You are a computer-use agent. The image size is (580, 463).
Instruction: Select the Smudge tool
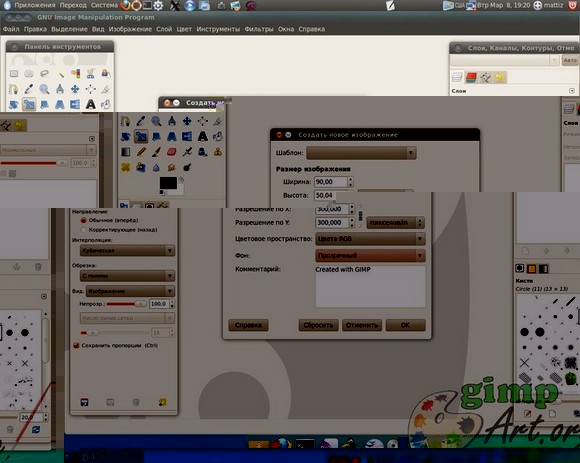tap(172, 168)
